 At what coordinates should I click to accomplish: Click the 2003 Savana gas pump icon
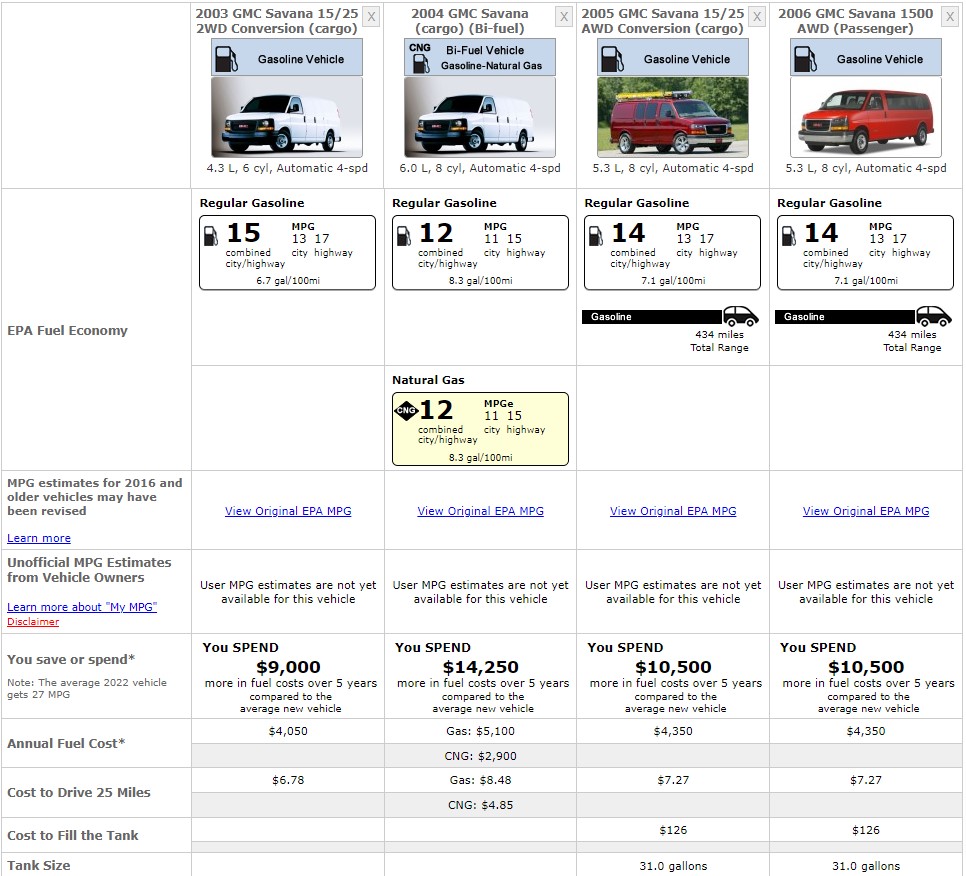click(226, 59)
